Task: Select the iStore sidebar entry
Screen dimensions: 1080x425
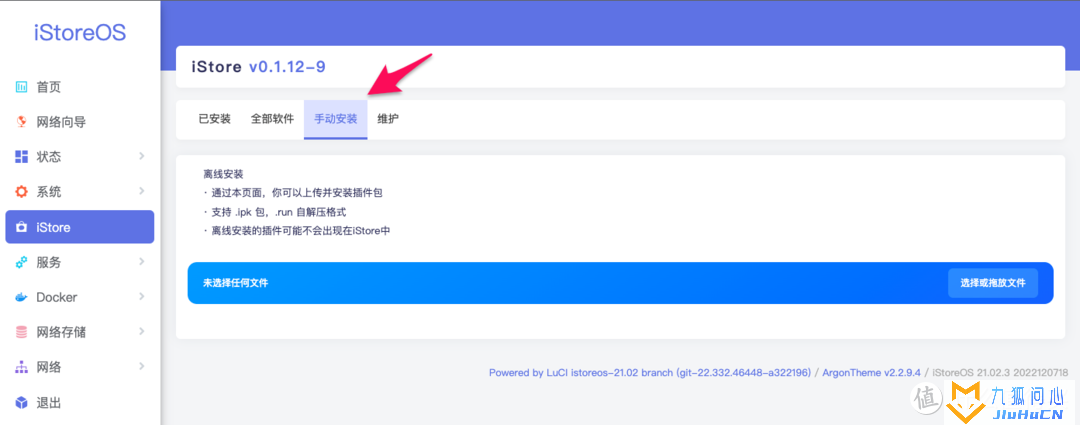Action: pos(79,227)
